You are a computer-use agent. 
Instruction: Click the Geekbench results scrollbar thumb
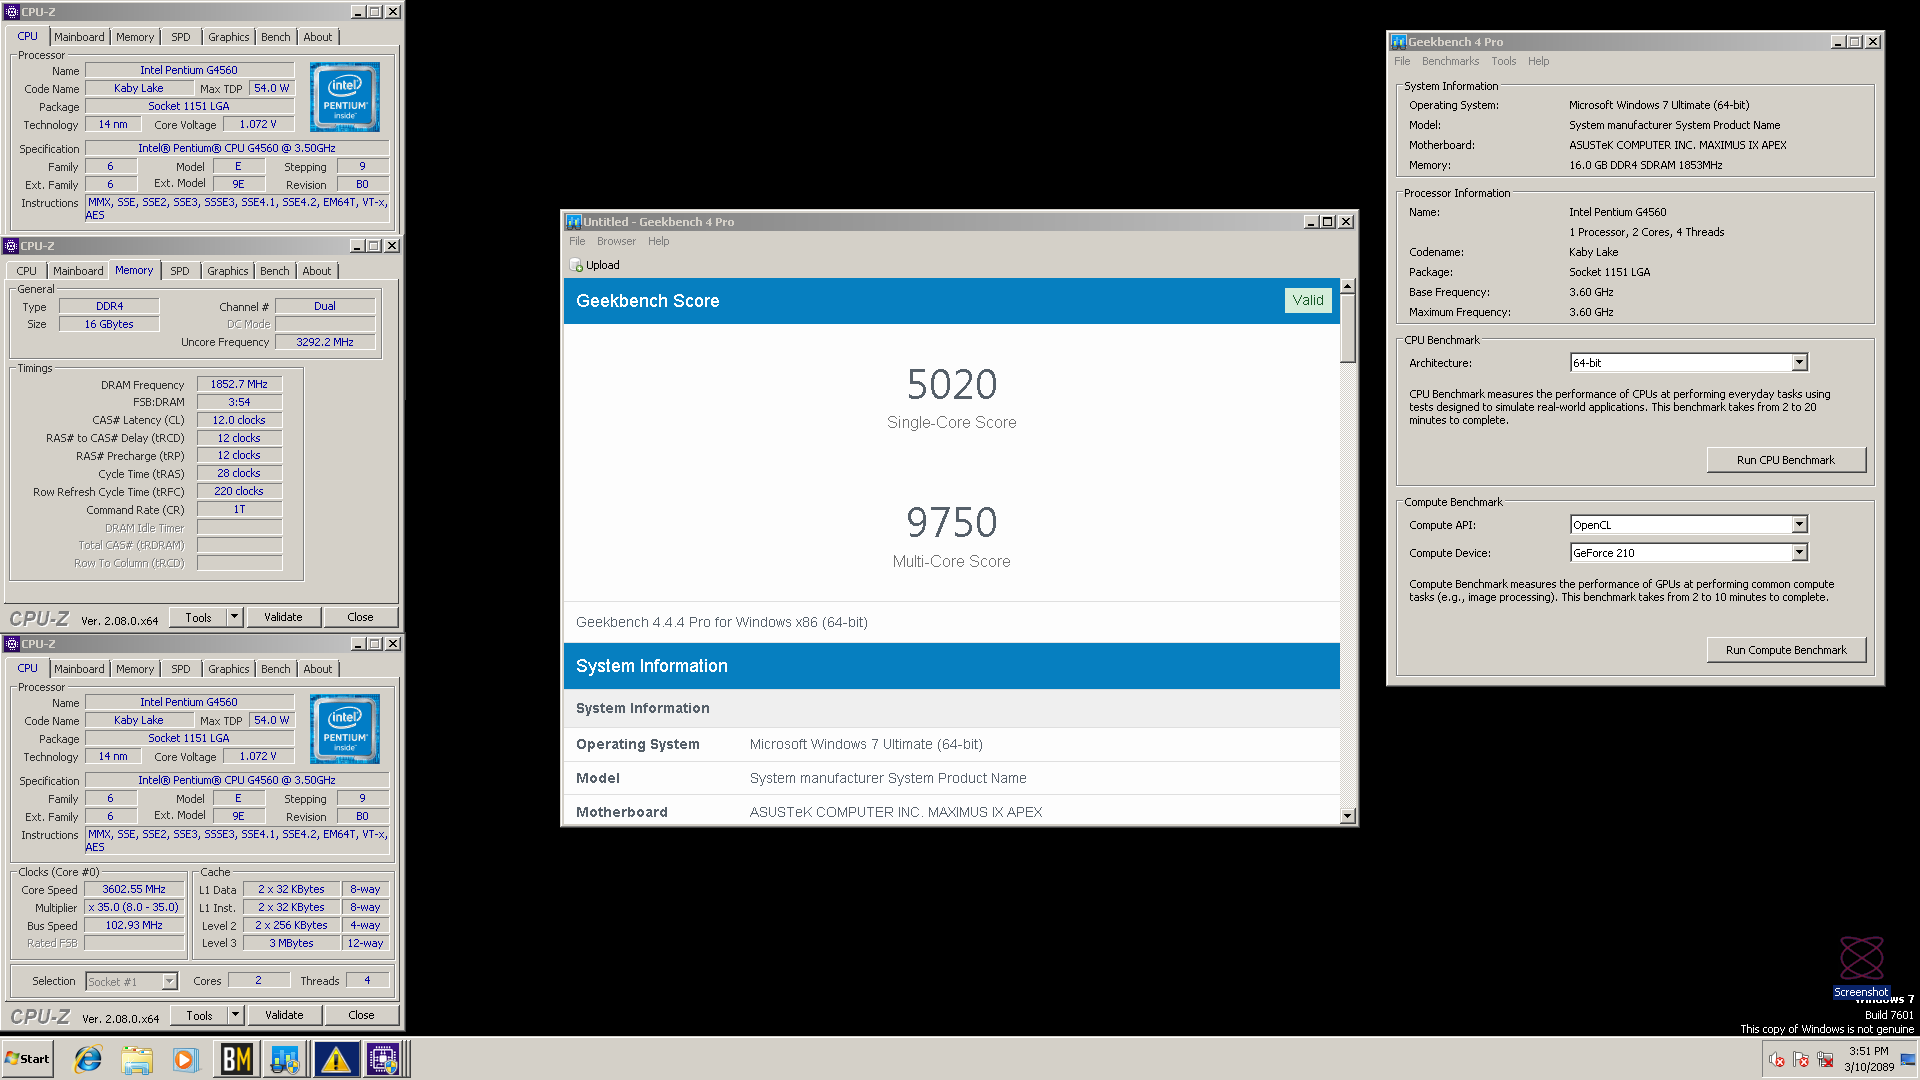click(x=1347, y=328)
